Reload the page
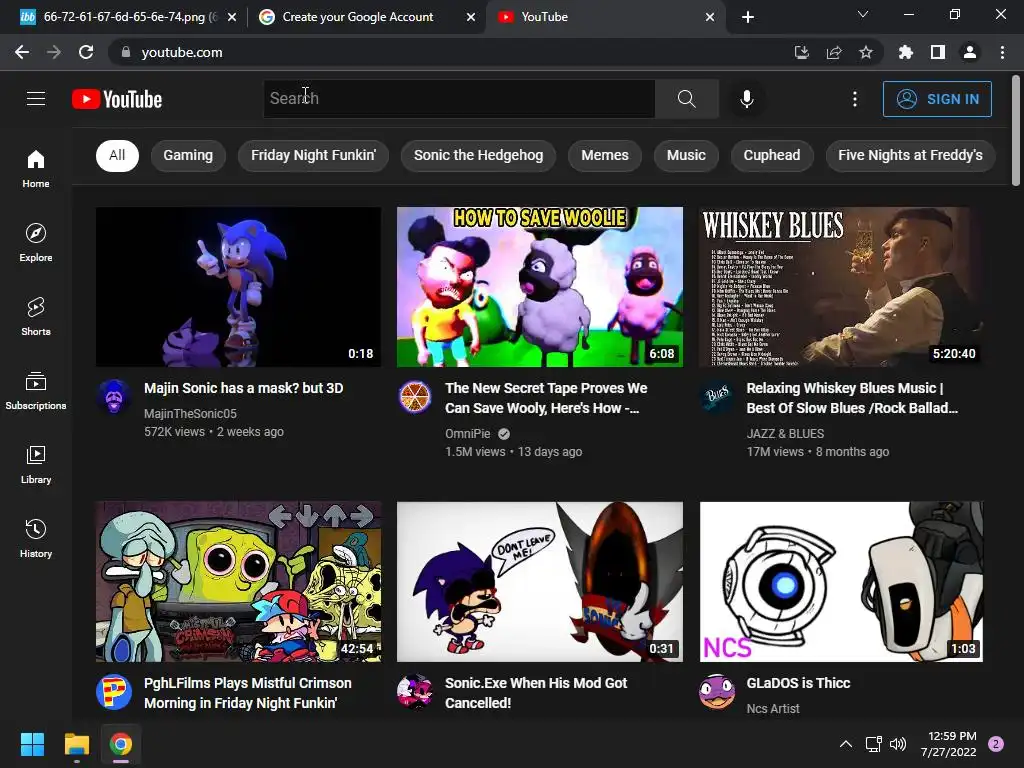The width and height of the screenshot is (1024, 768). (x=86, y=52)
